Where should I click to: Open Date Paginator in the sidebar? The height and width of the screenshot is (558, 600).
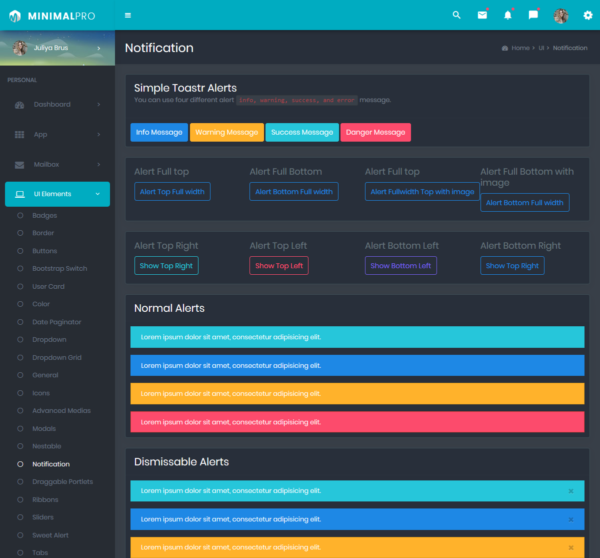(57, 322)
